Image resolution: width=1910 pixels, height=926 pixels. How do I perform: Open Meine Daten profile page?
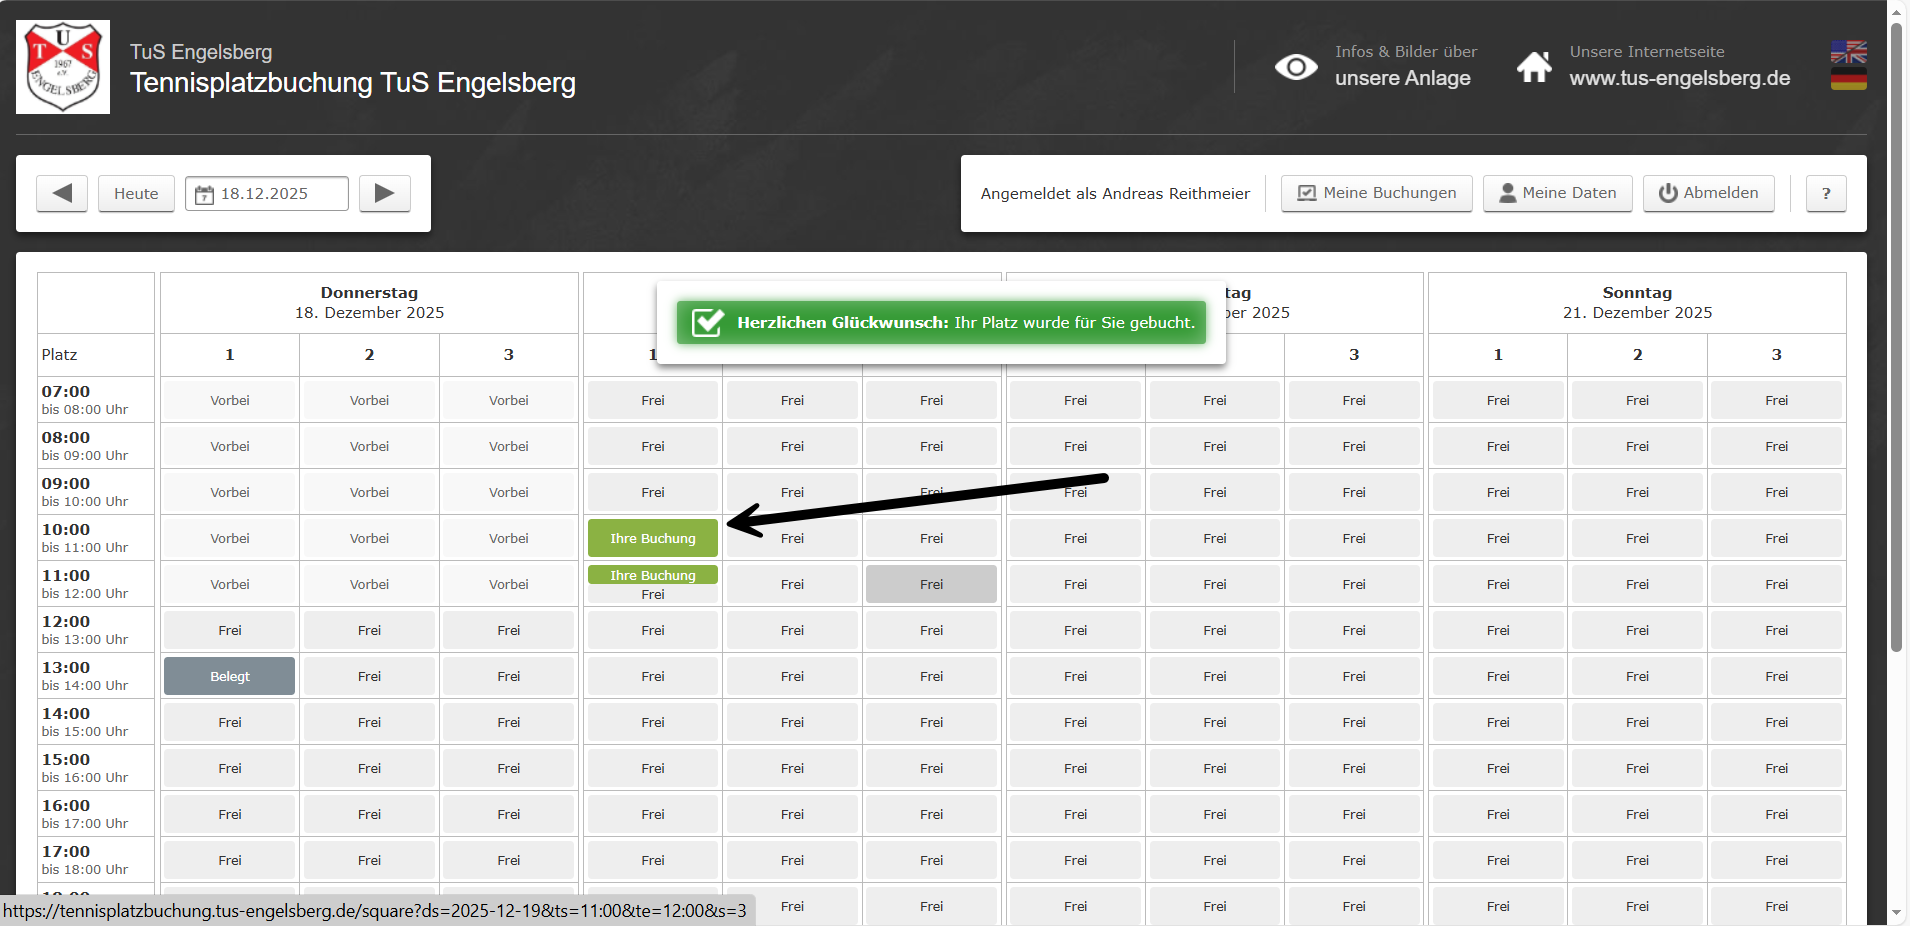pyautogui.click(x=1557, y=193)
